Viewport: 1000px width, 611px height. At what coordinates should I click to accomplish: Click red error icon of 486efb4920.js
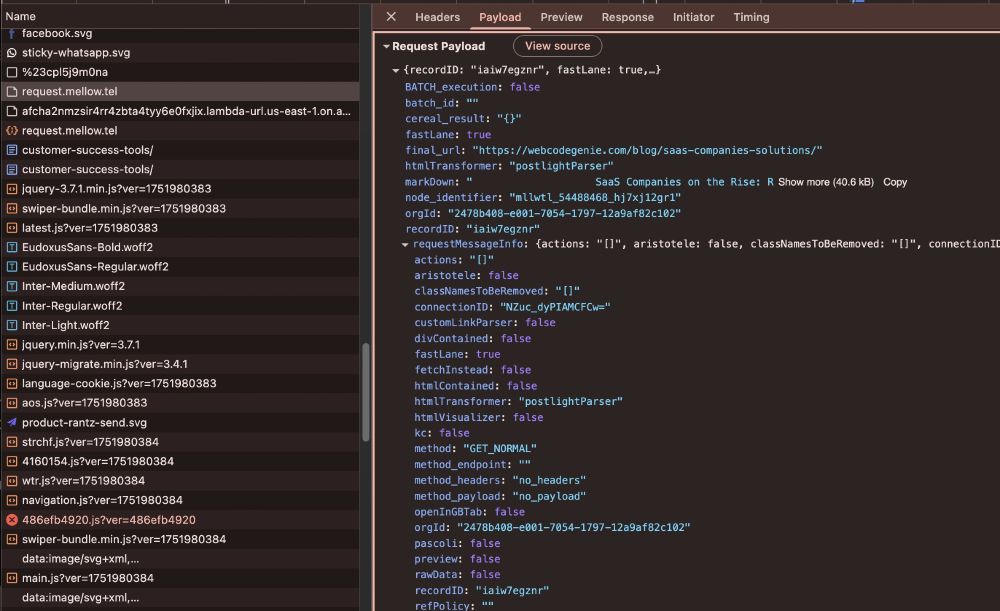click(11, 520)
